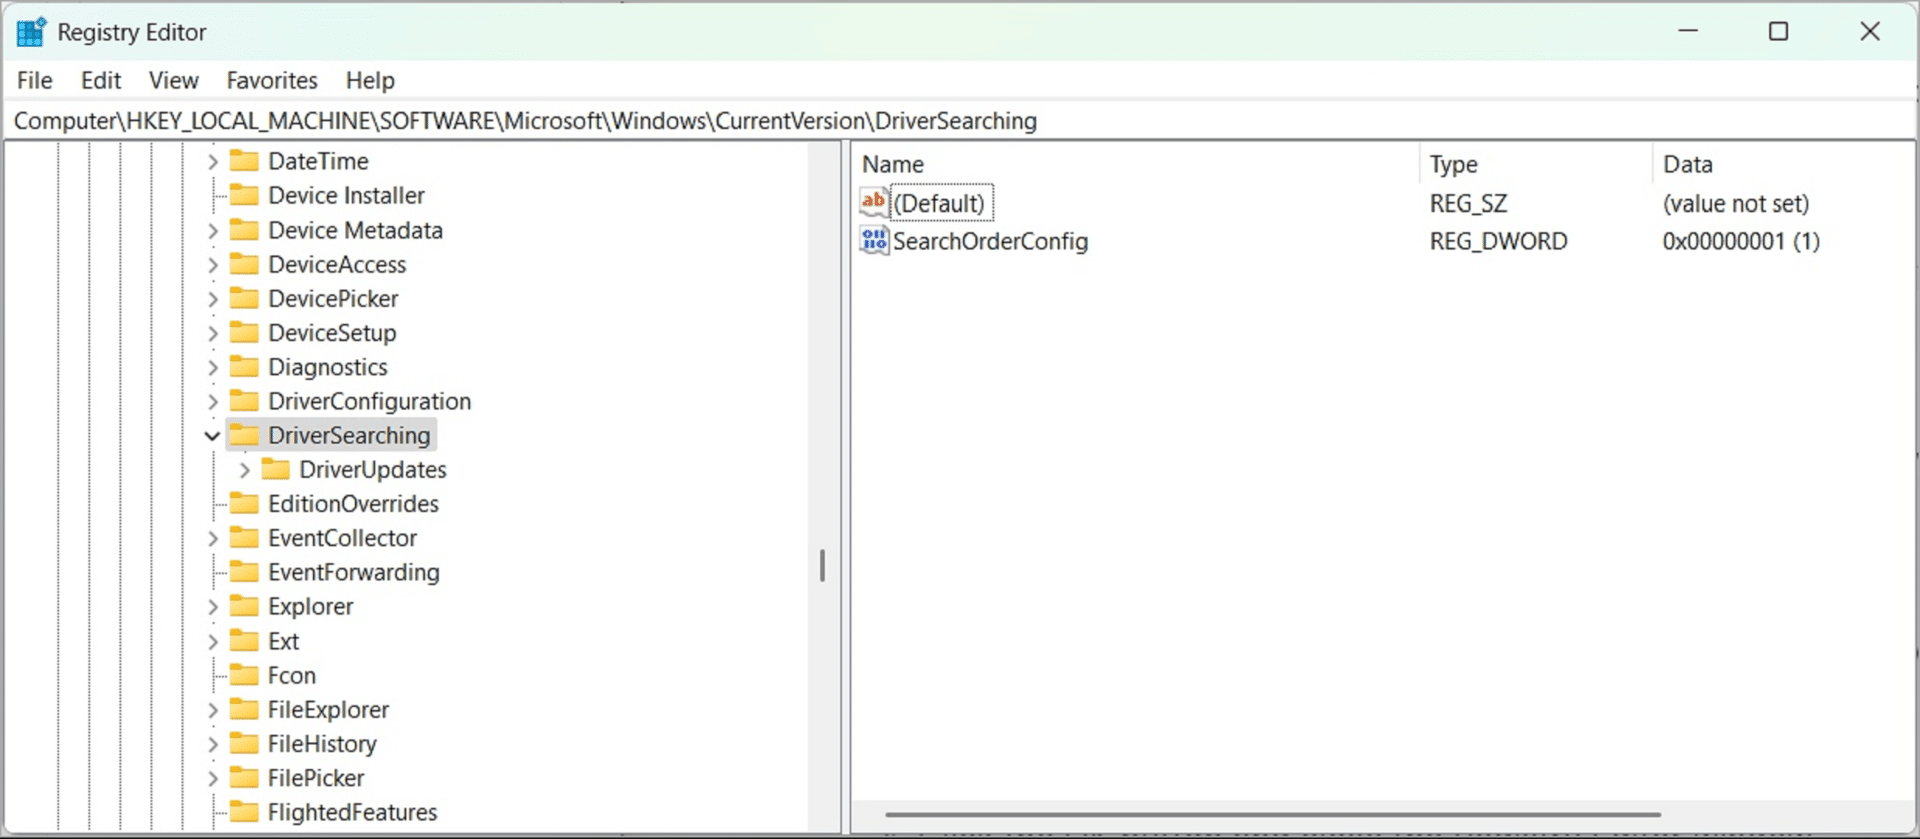Expand the FileHistory key
1920x839 pixels.
coord(212,743)
